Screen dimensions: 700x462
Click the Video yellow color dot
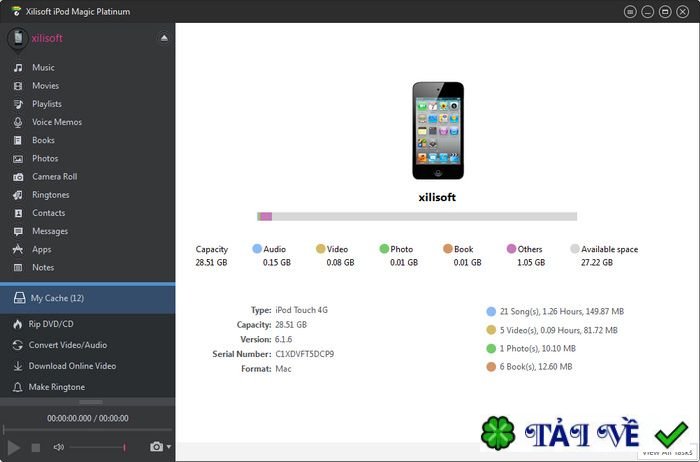click(321, 249)
